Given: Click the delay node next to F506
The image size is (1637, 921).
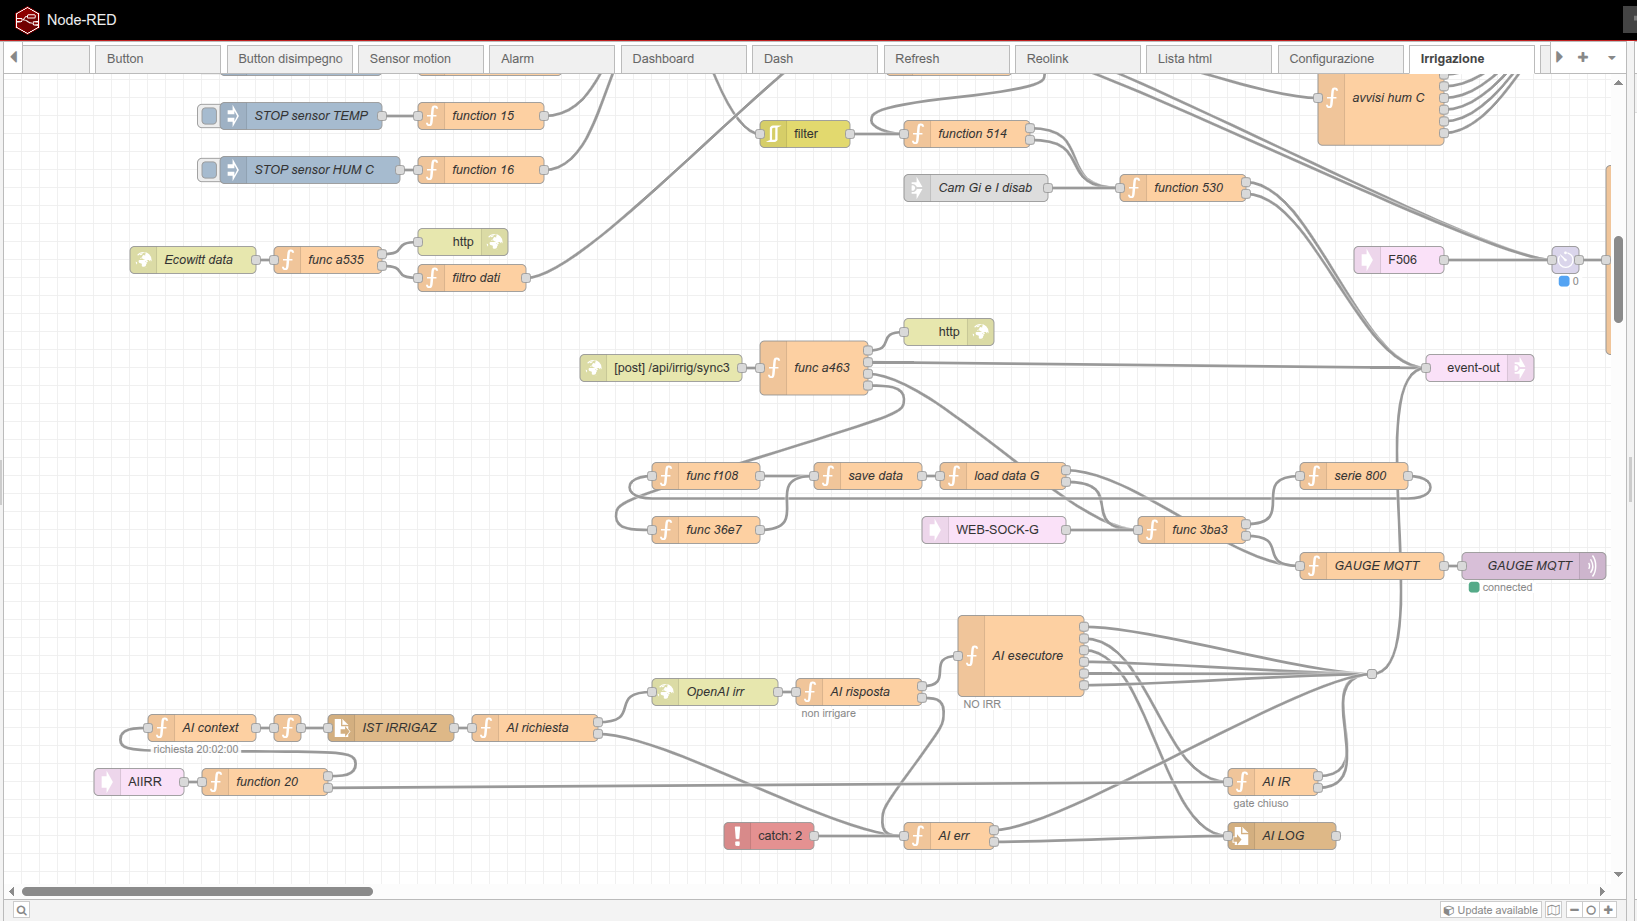Looking at the screenshot, I should pyautogui.click(x=1566, y=260).
